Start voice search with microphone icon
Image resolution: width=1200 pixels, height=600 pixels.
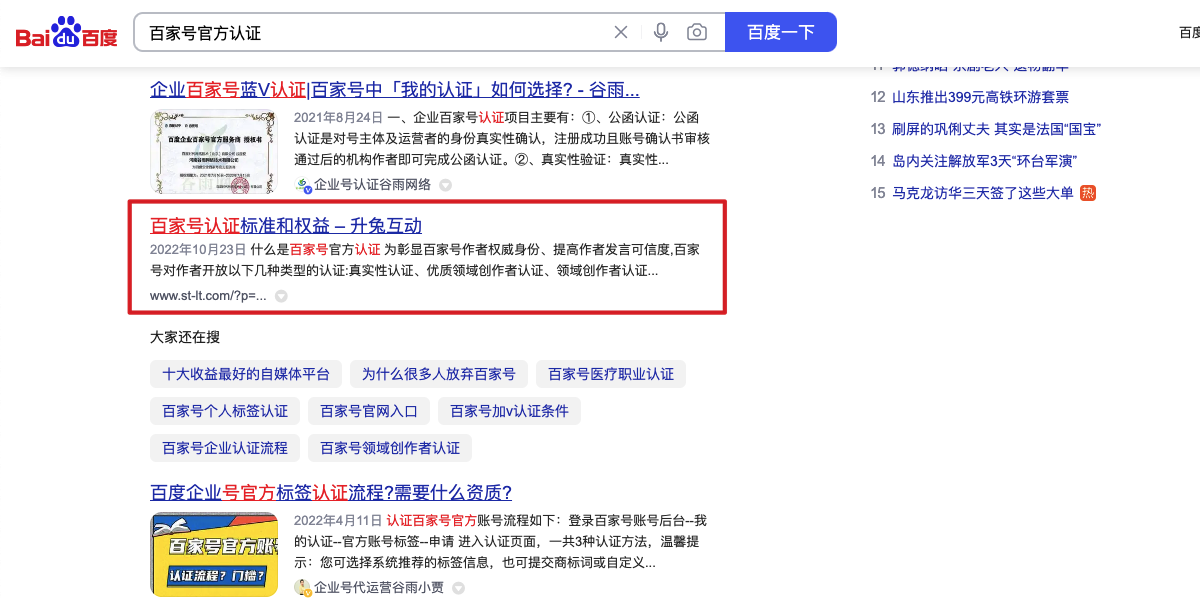(x=660, y=33)
